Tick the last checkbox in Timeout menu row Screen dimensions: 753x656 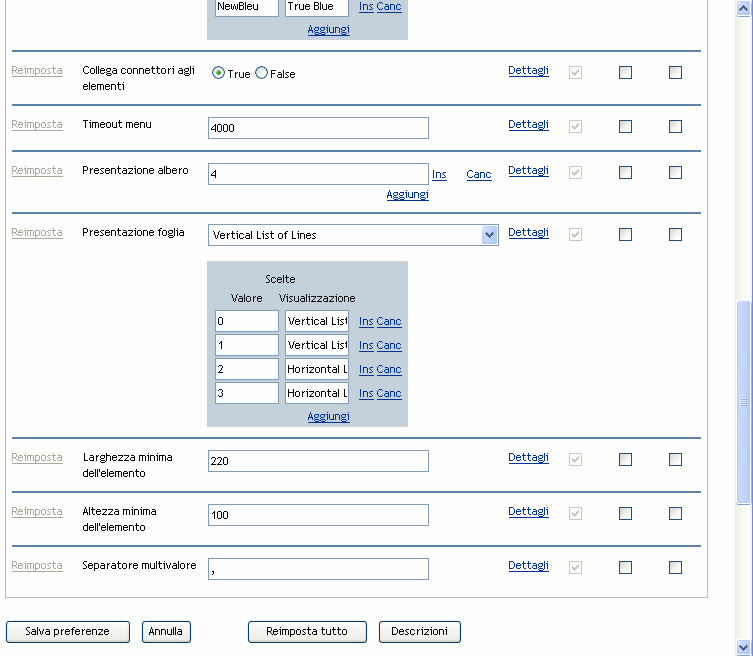tap(675, 127)
